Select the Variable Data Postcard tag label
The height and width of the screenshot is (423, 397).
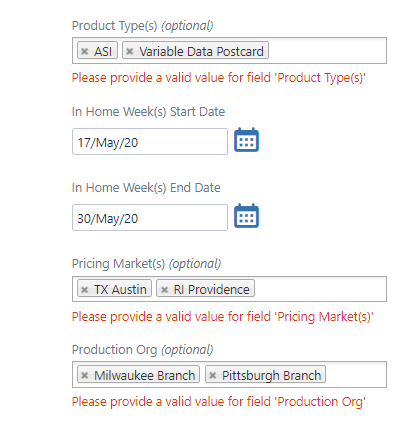tap(201, 52)
